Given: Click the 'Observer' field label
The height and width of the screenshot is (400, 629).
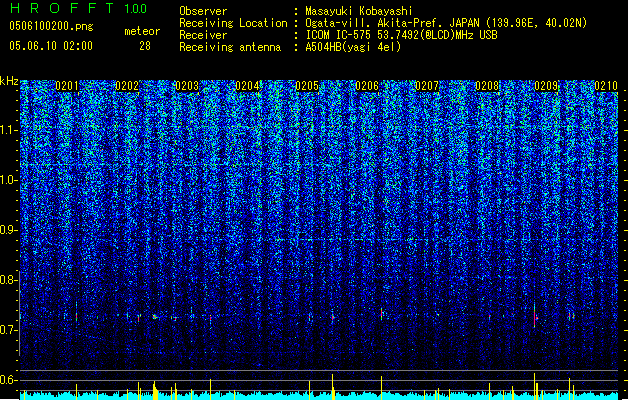Looking at the screenshot, I should (203, 11).
